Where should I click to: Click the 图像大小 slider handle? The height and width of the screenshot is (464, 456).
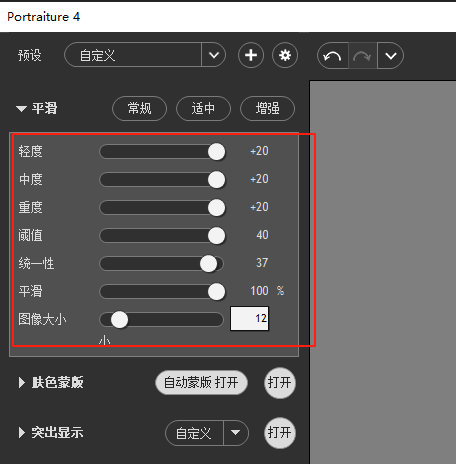119,320
